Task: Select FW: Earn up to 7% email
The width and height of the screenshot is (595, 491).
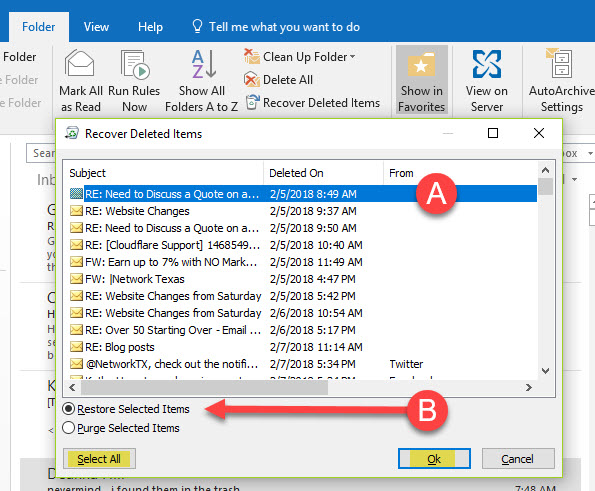Action: point(303,262)
